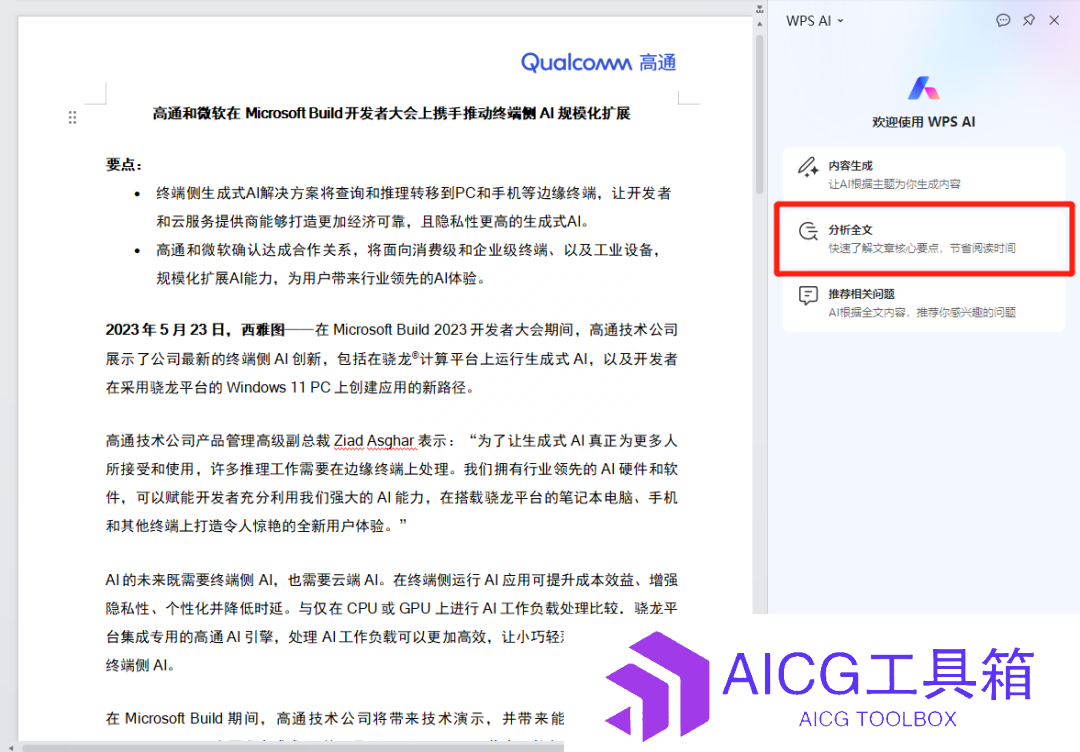Click the line starting with 和其他终端上打造令人惊艳
Image resolution: width=1080 pixels, height=752 pixels.
tap(256, 526)
